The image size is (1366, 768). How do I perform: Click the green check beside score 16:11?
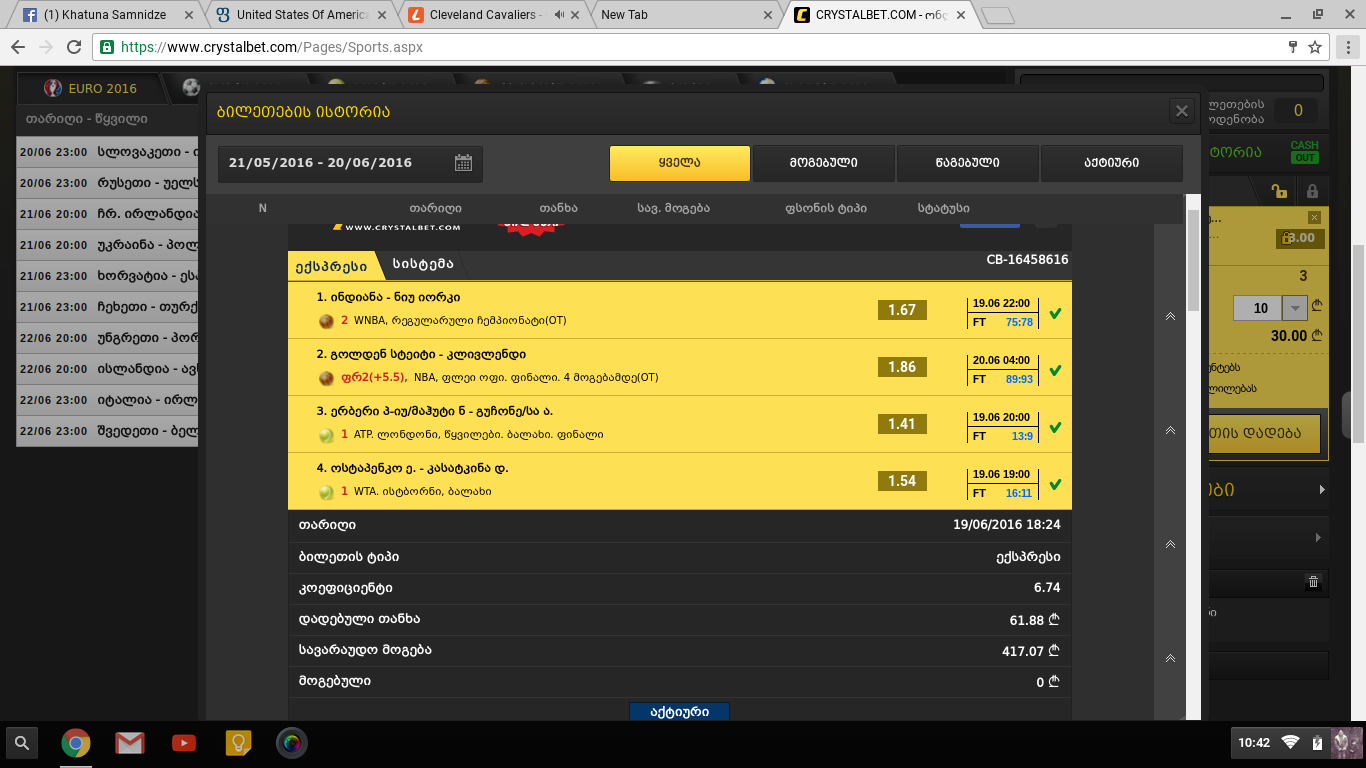1055,485
